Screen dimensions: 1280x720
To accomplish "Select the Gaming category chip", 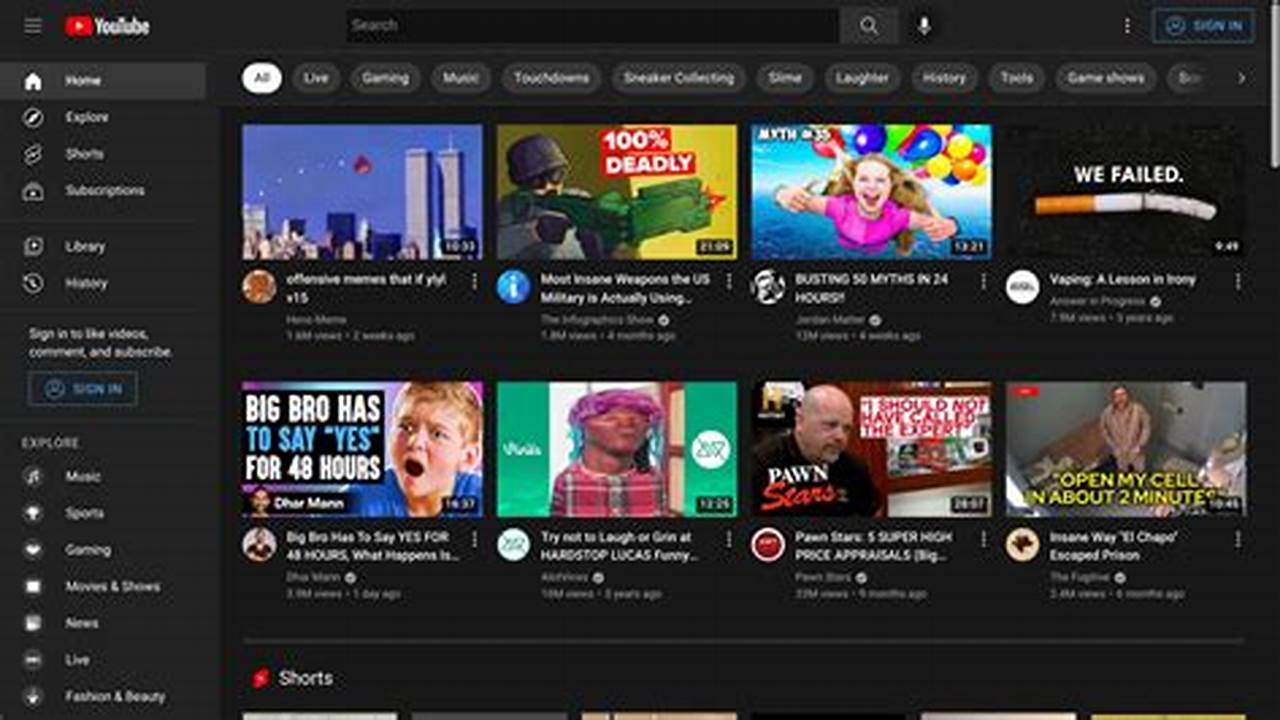I will click(386, 78).
